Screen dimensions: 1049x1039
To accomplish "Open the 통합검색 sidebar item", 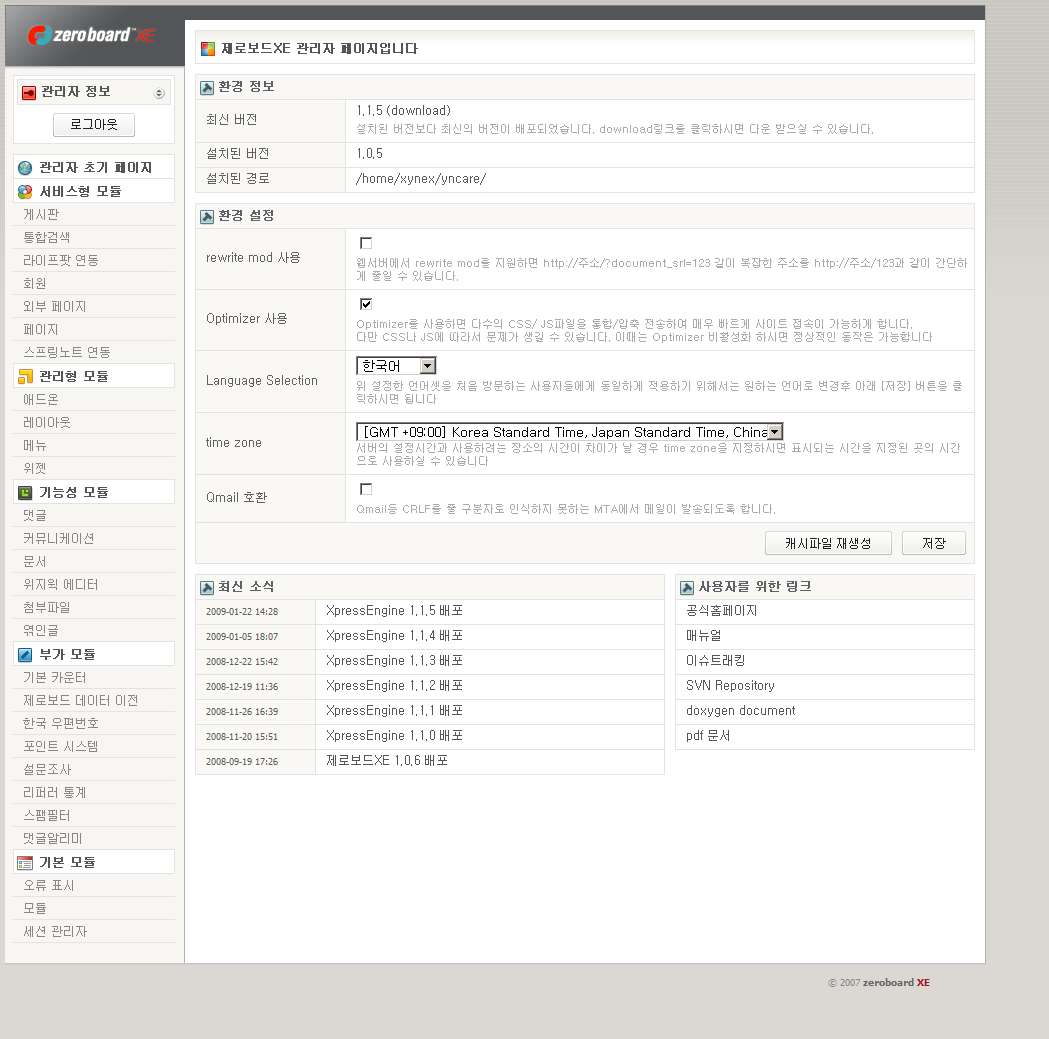I will point(47,238).
